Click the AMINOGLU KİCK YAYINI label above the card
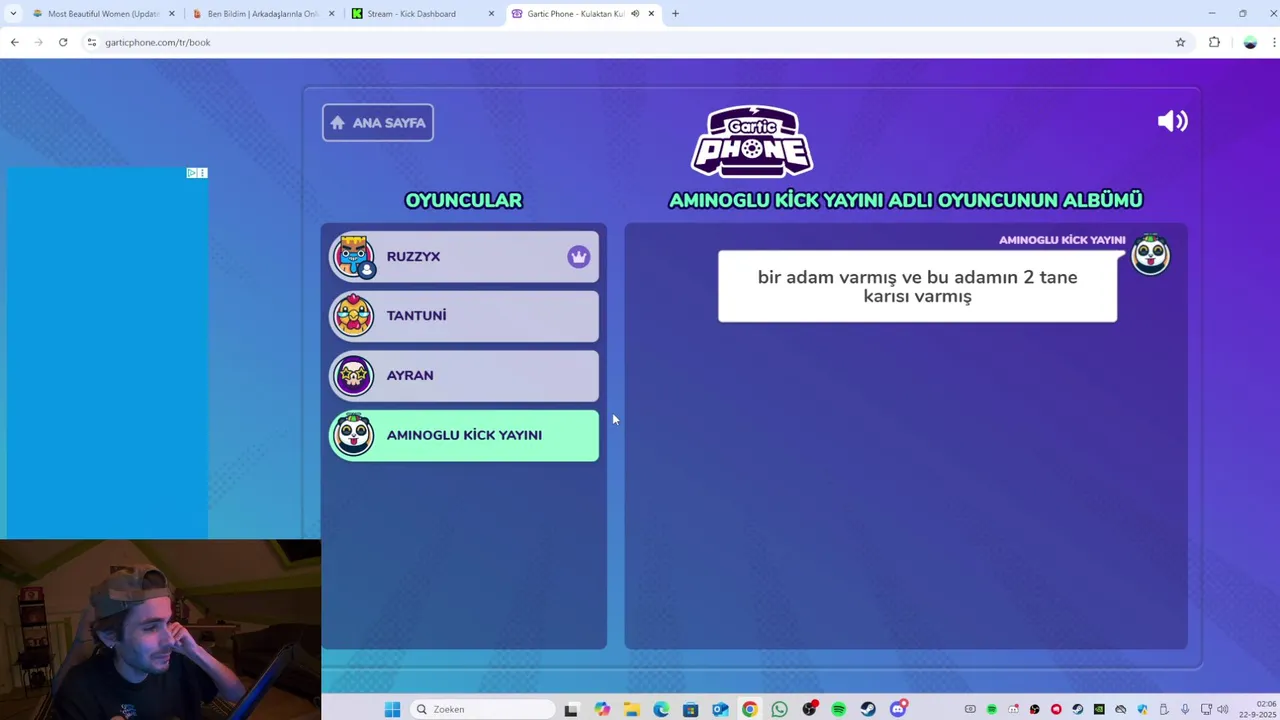The image size is (1280, 720). tap(1062, 240)
